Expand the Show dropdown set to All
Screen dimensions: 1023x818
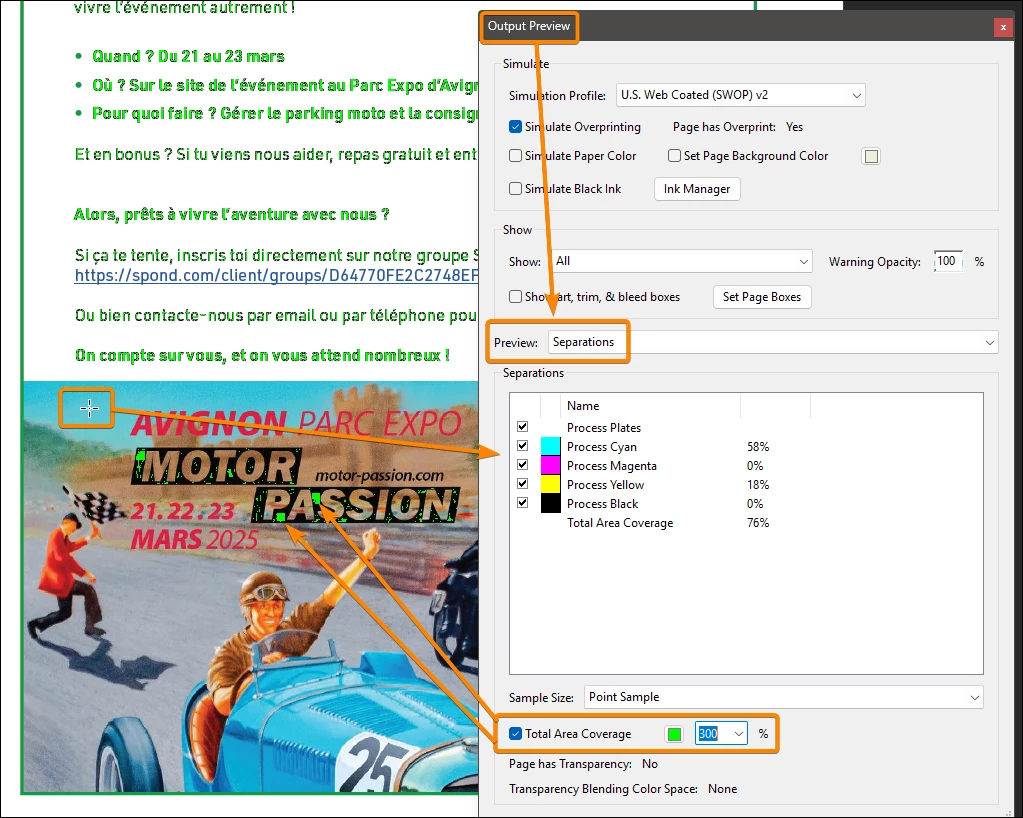coord(682,261)
